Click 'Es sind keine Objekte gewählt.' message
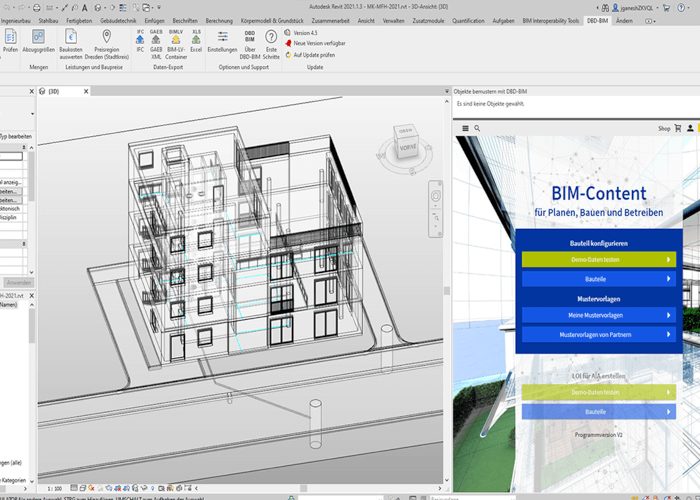 click(490, 104)
